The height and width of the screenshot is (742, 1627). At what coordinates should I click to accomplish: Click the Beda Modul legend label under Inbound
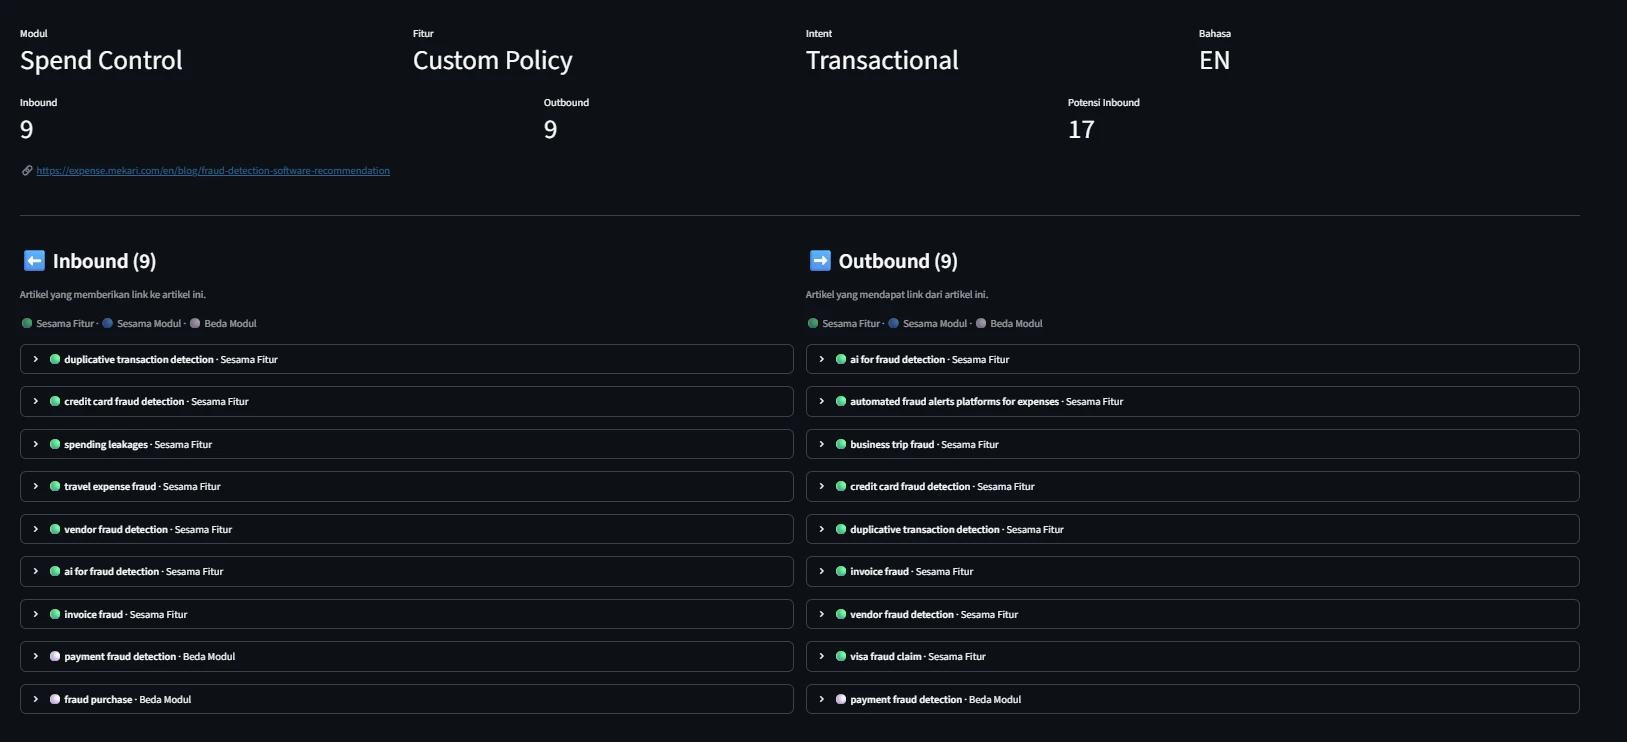tap(230, 323)
